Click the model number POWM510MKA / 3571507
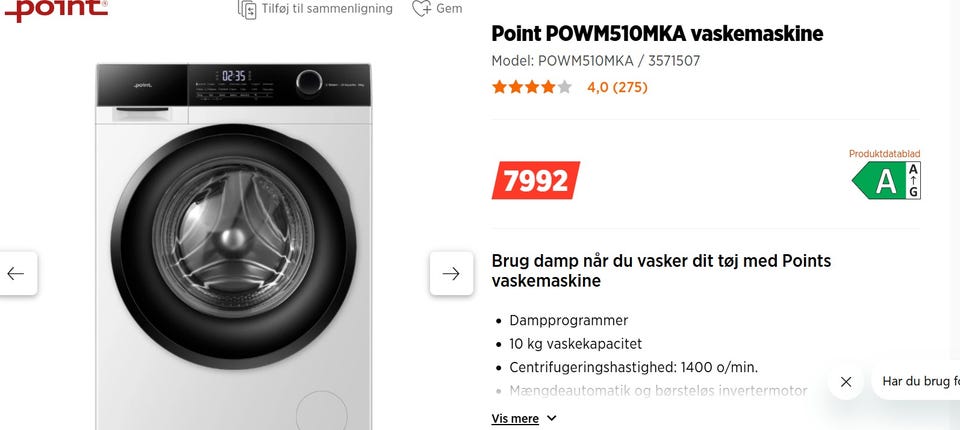This screenshot has width=960, height=430. point(595,60)
